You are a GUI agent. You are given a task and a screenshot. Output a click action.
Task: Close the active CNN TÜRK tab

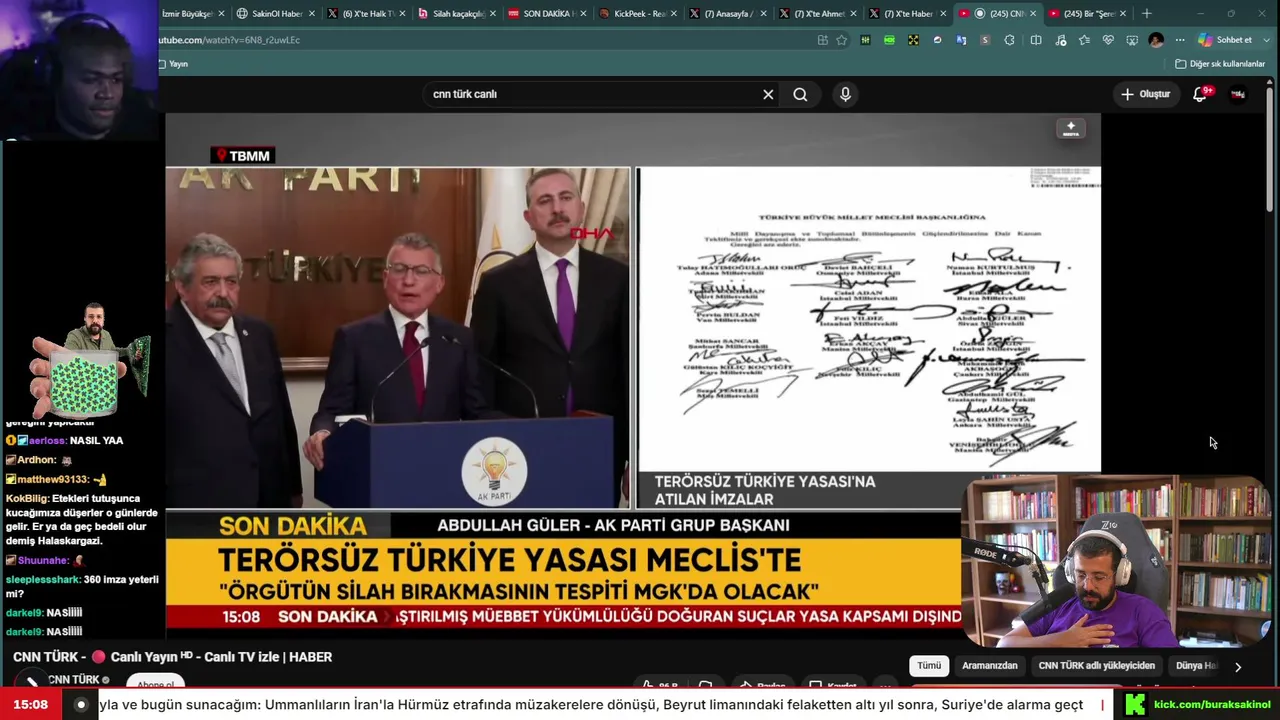click(1033, 14)
